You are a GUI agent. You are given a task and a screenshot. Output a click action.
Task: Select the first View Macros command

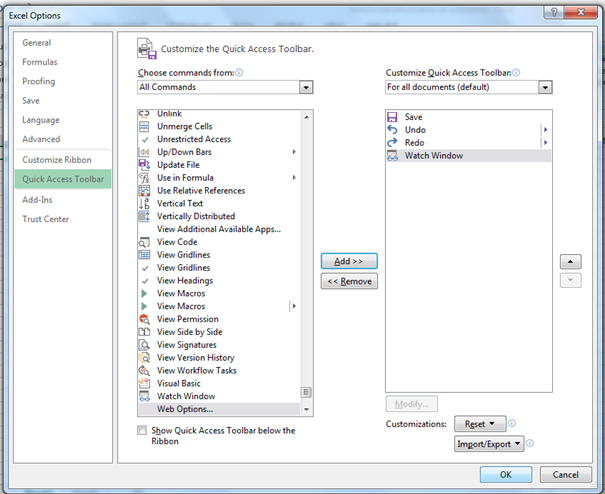point(219,293)
